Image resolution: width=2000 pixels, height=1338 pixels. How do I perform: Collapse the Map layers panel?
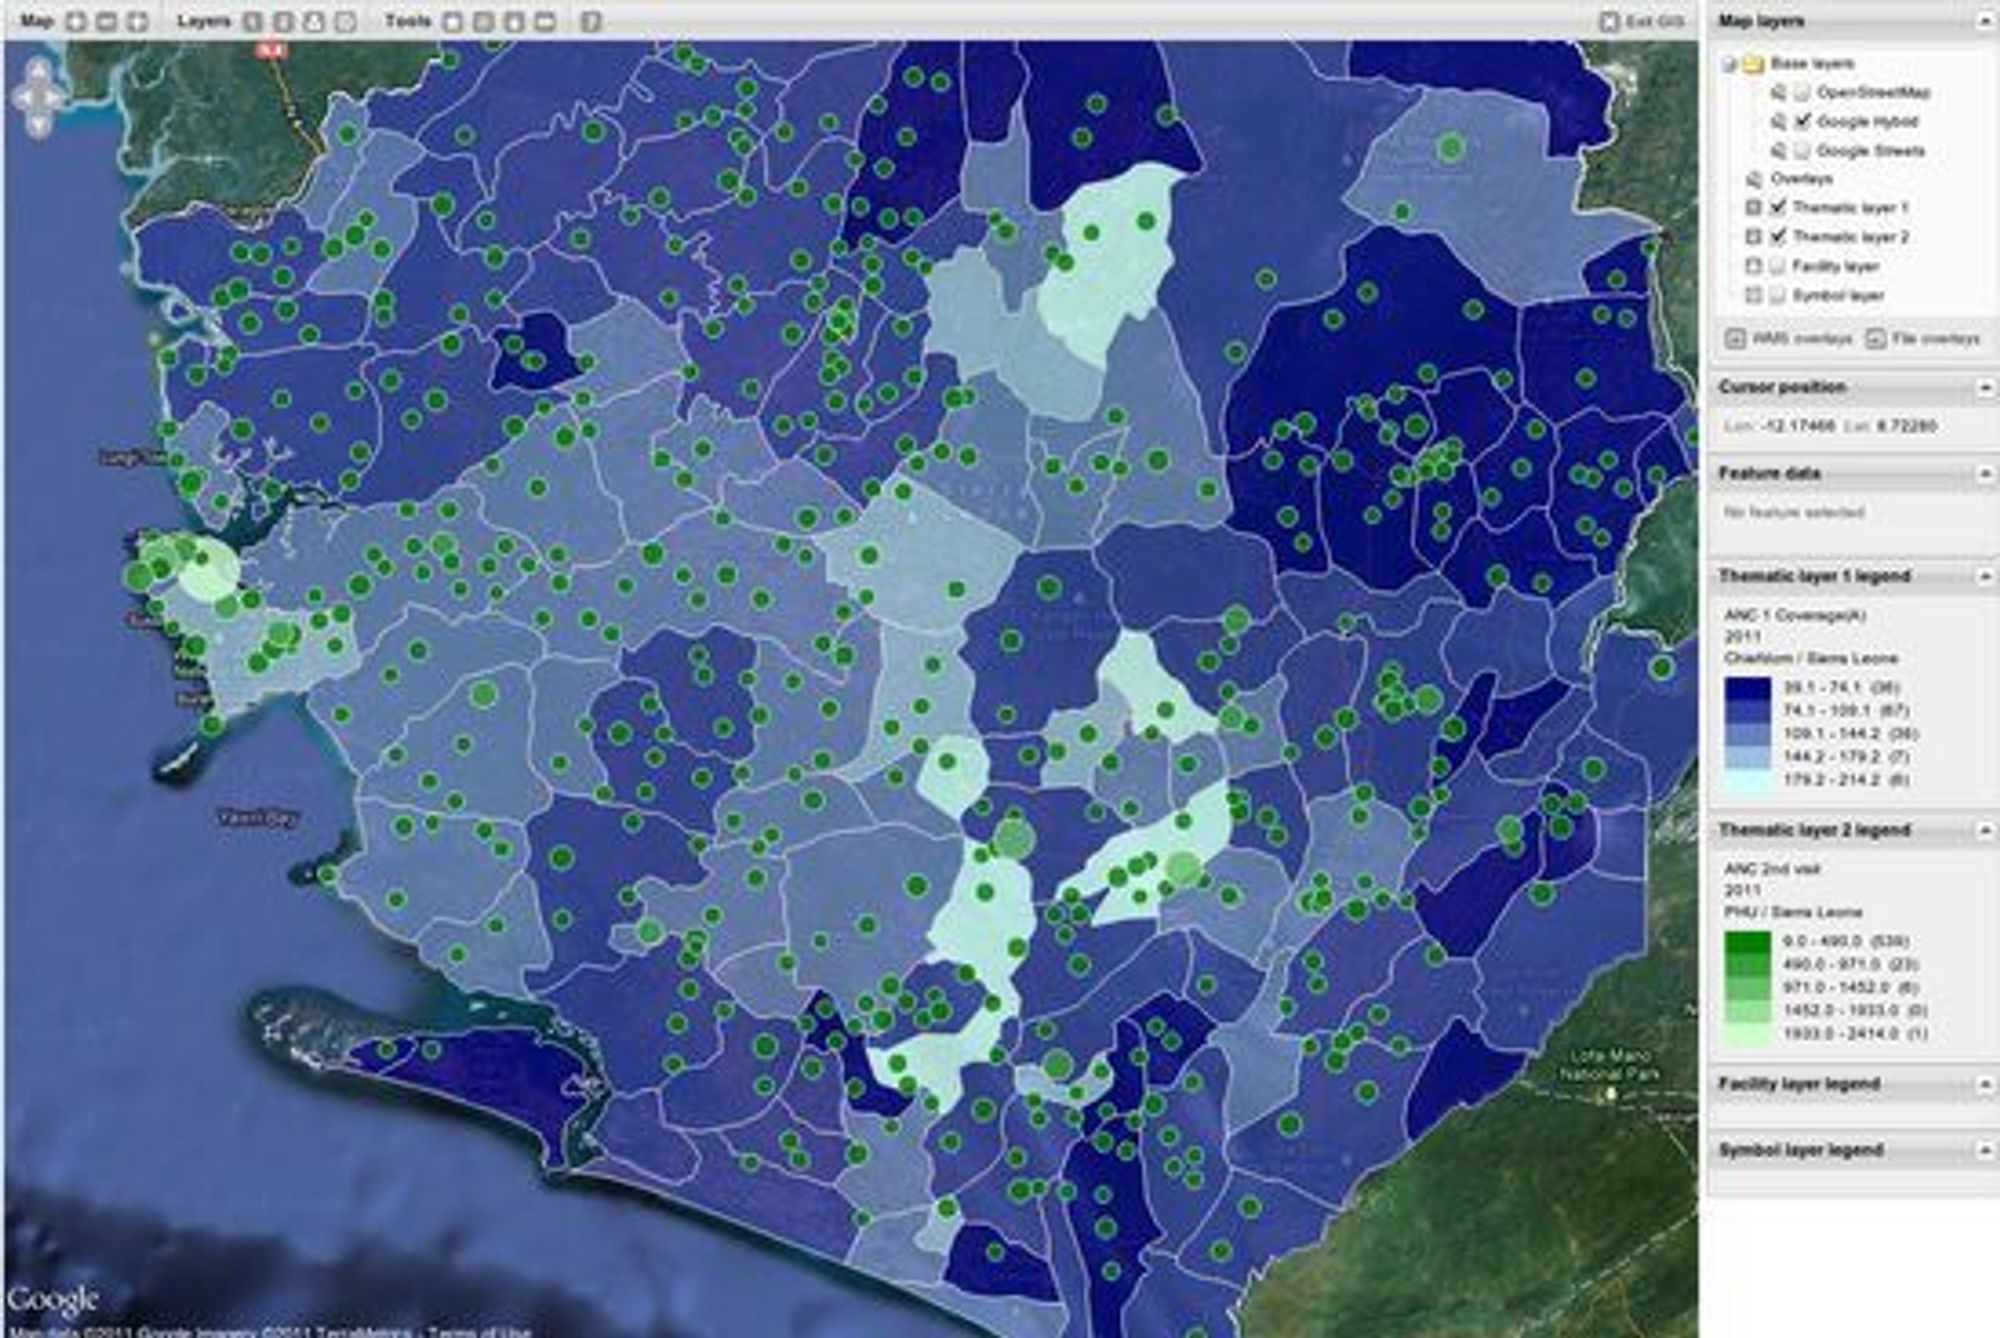(1985, 21)
